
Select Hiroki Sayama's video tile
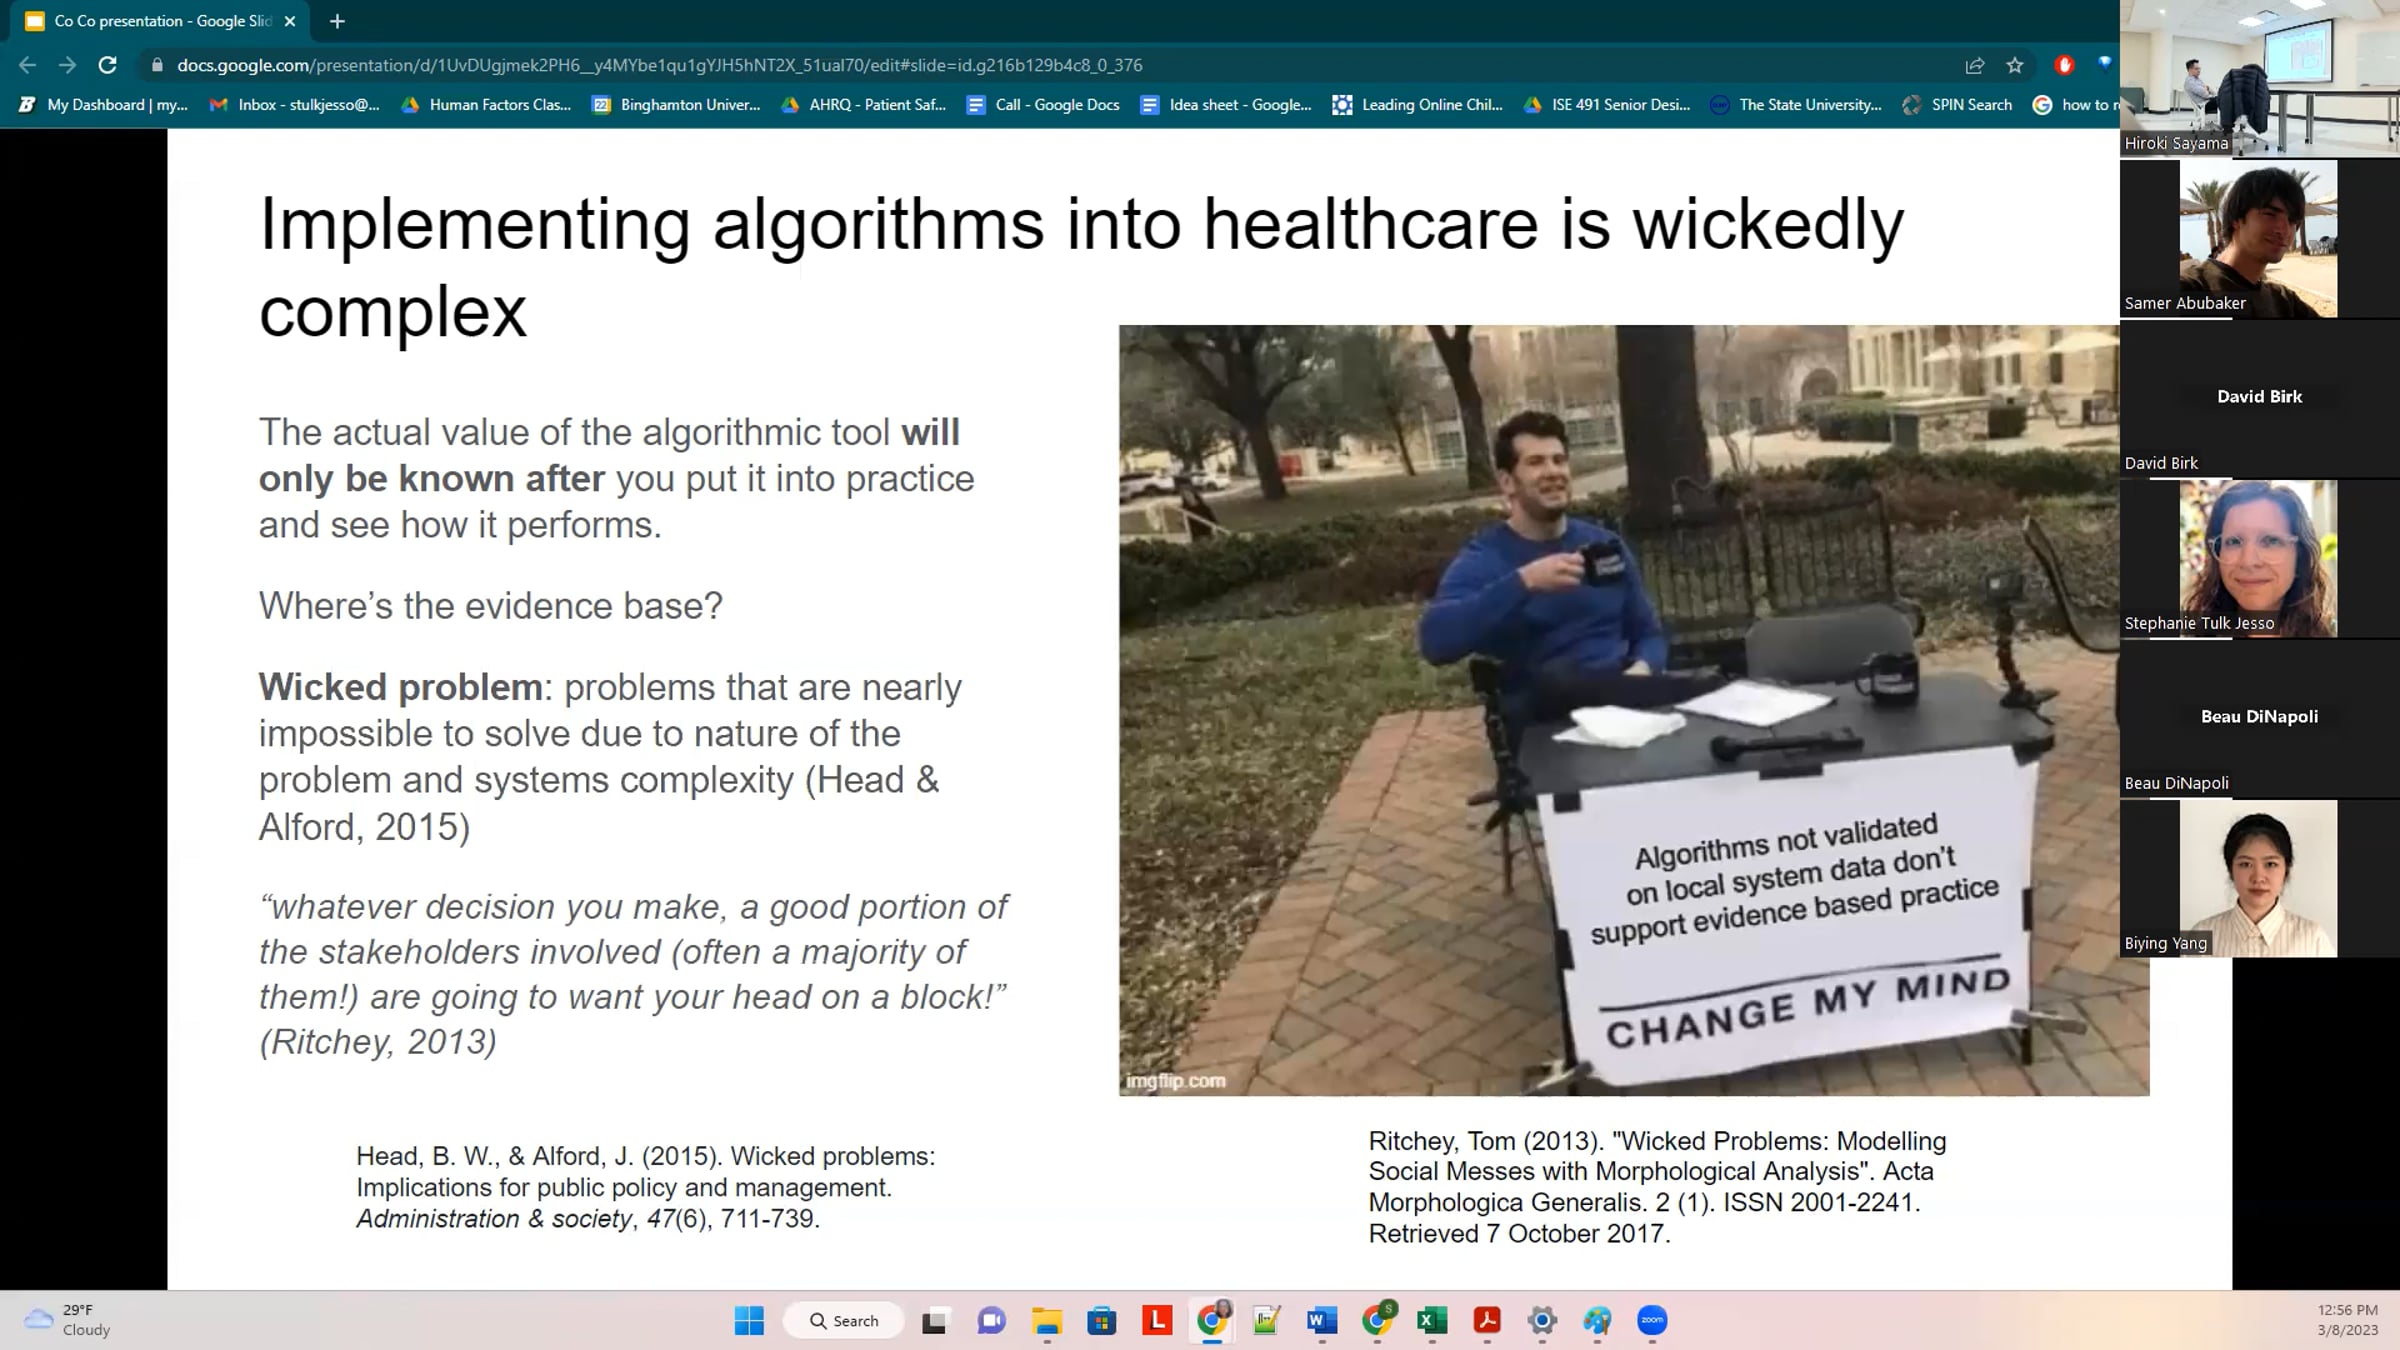[x=2259, y=78]
